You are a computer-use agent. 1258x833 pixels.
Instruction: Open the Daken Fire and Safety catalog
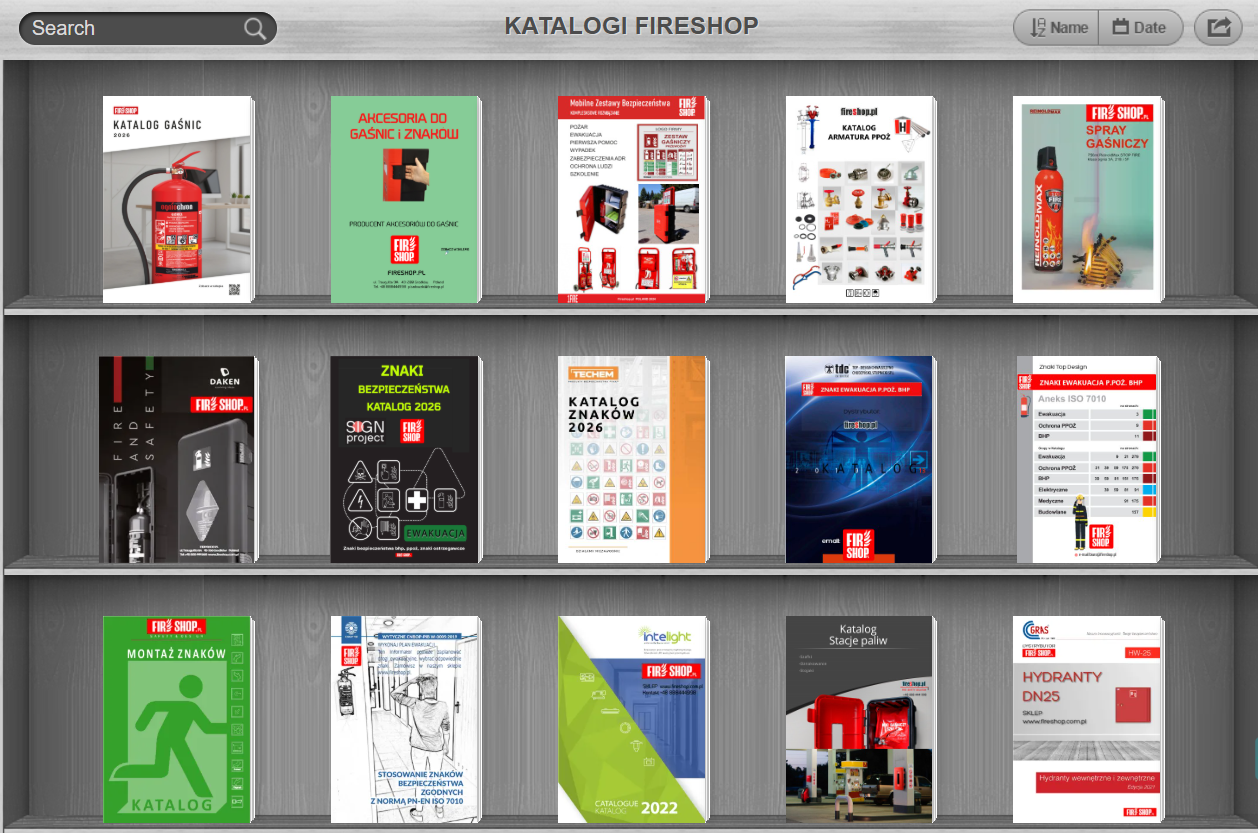[177, 458]
